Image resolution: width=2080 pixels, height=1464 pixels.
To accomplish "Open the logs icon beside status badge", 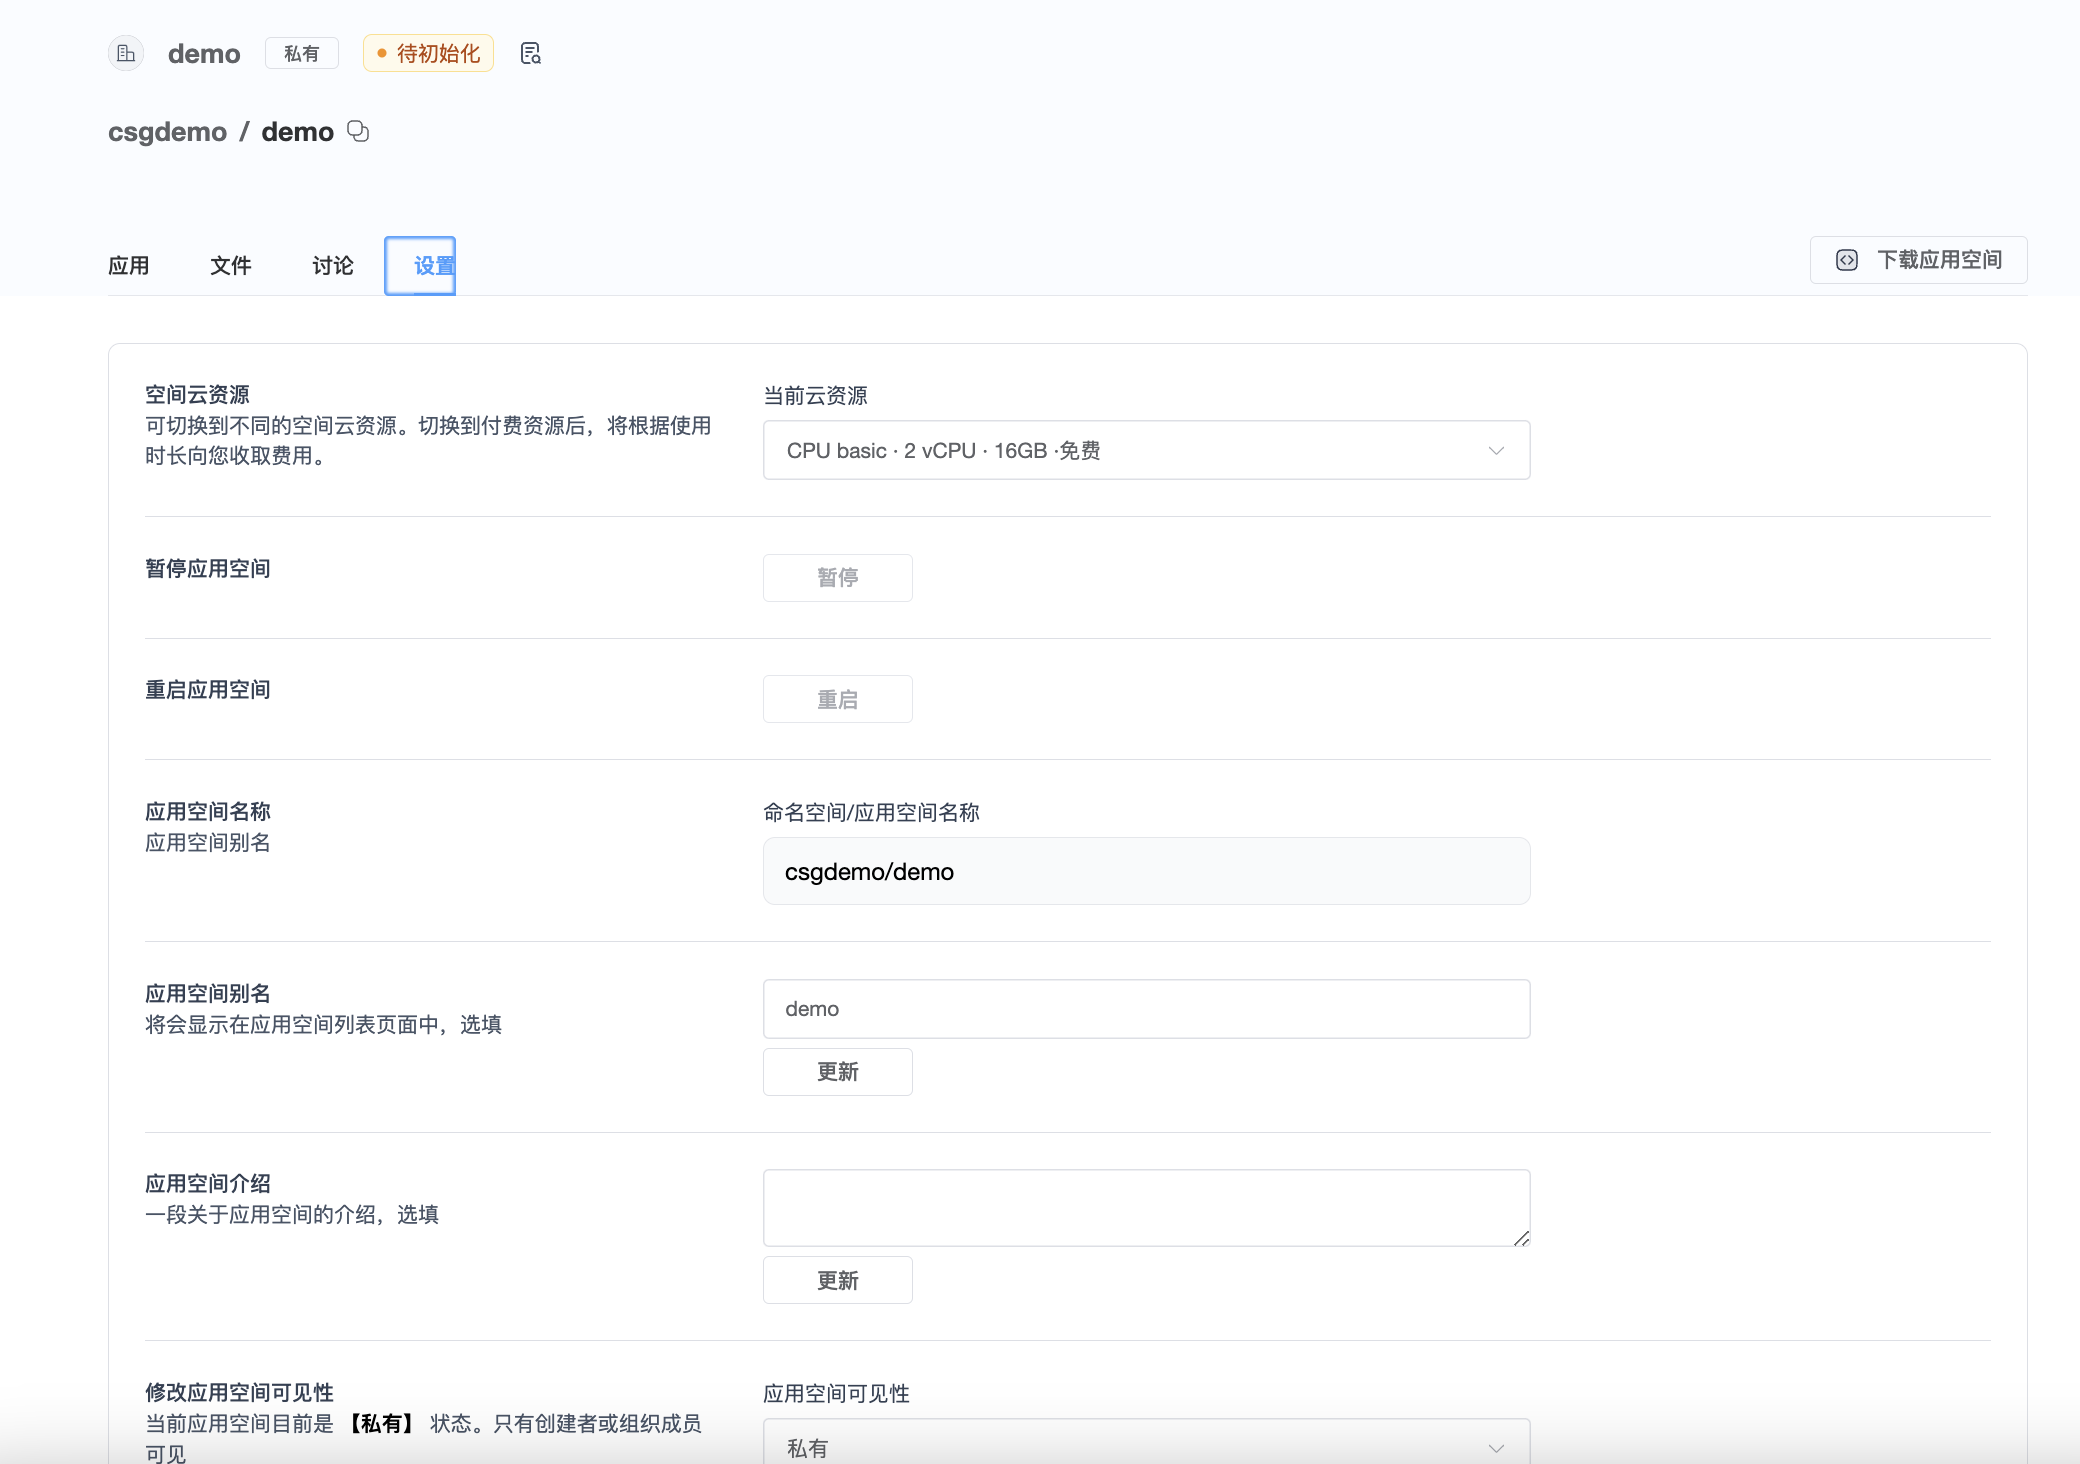I will pos(531,53).
